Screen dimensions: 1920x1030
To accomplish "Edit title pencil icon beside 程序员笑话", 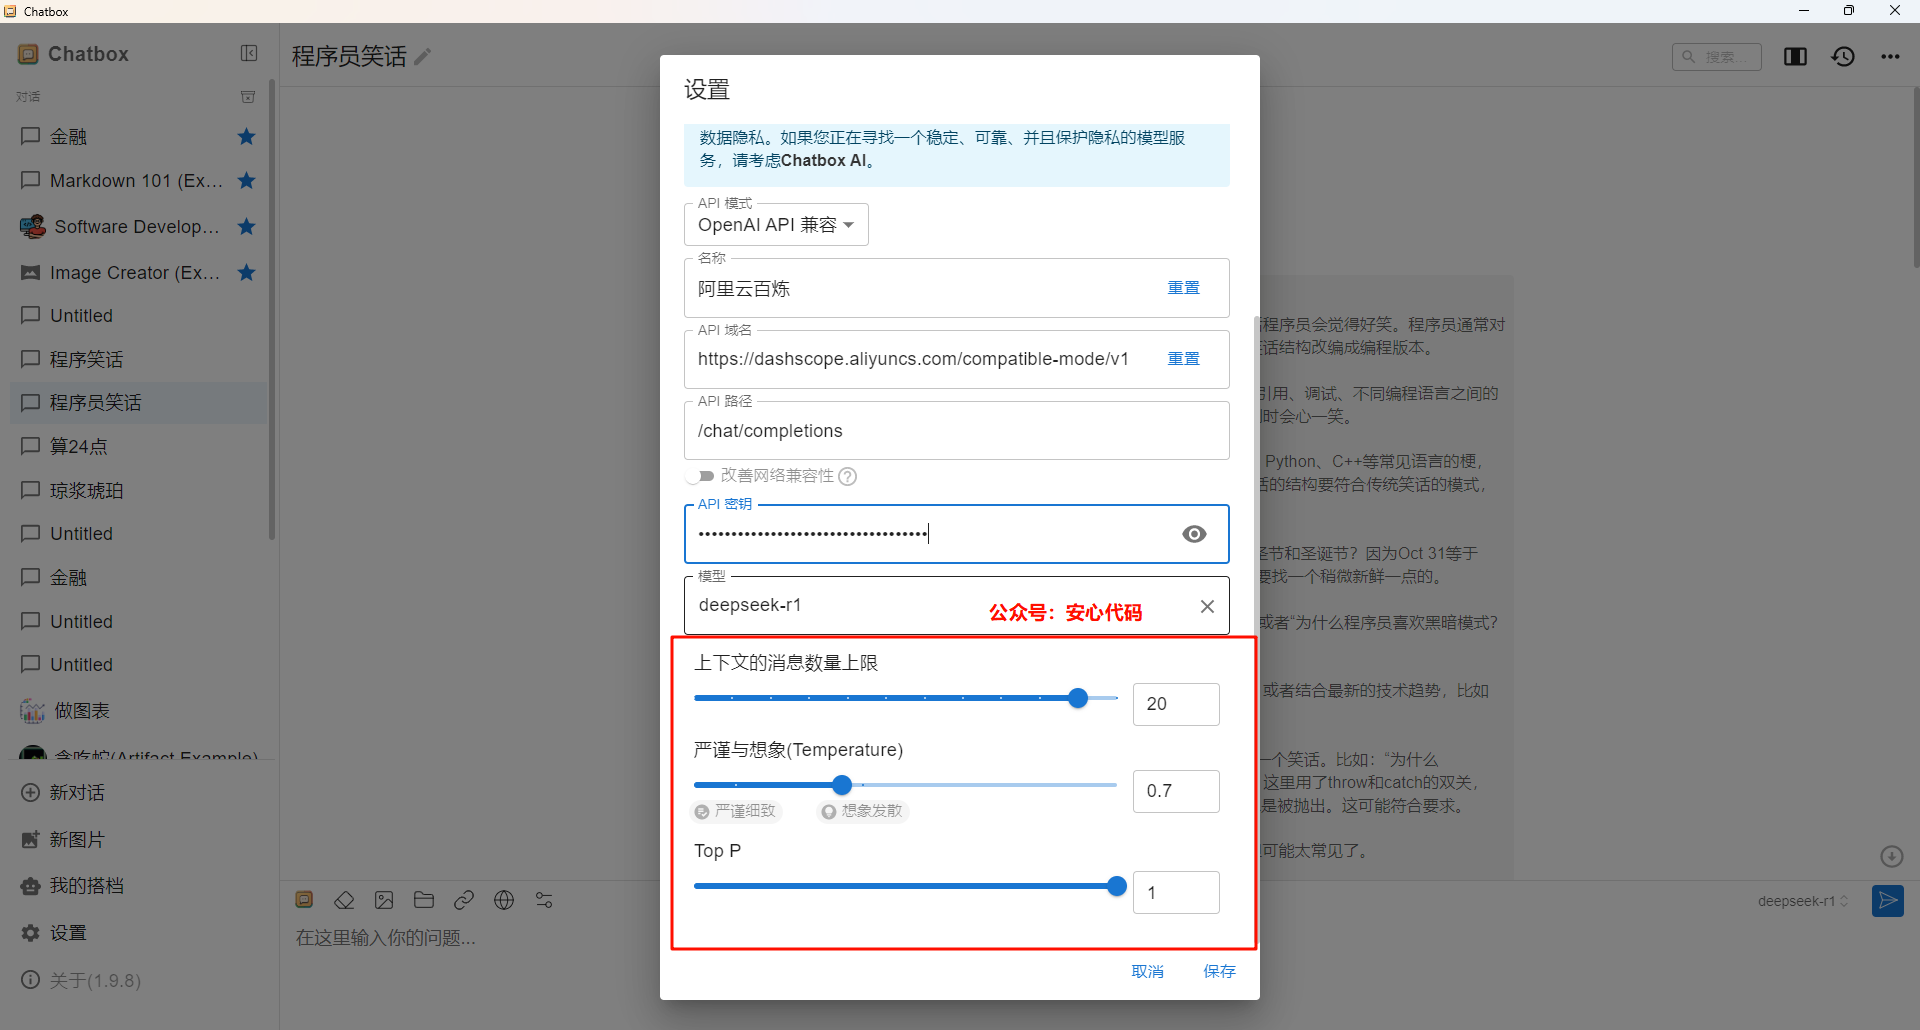I will (x=423, y=57).
